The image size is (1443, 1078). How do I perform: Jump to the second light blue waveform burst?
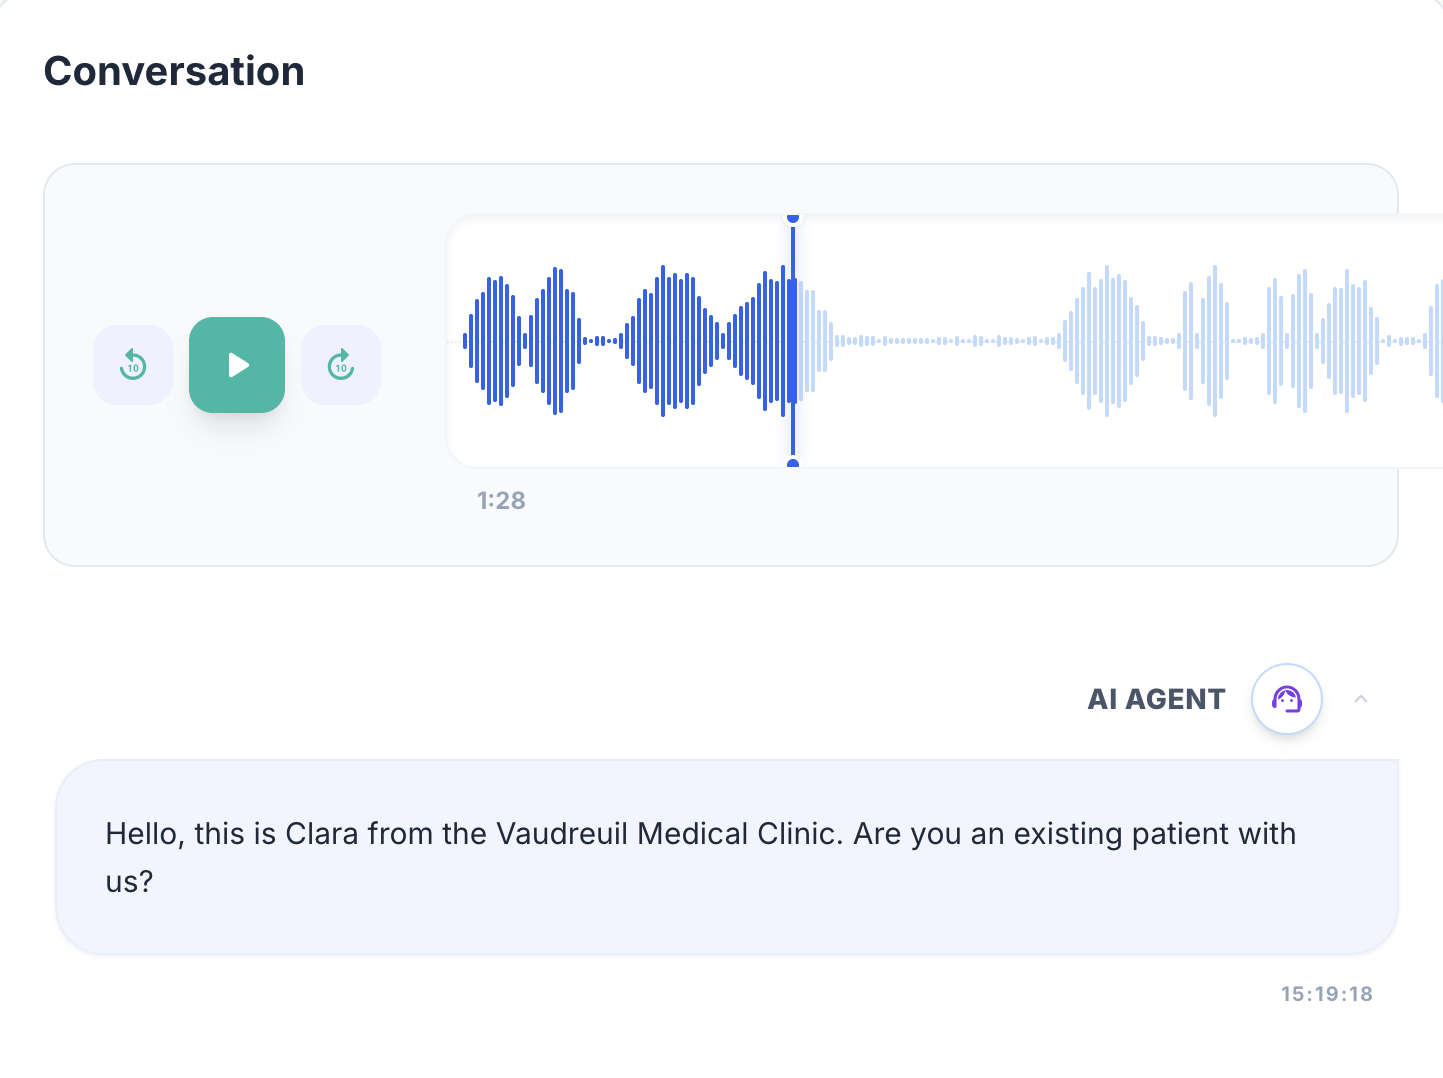1208,341
